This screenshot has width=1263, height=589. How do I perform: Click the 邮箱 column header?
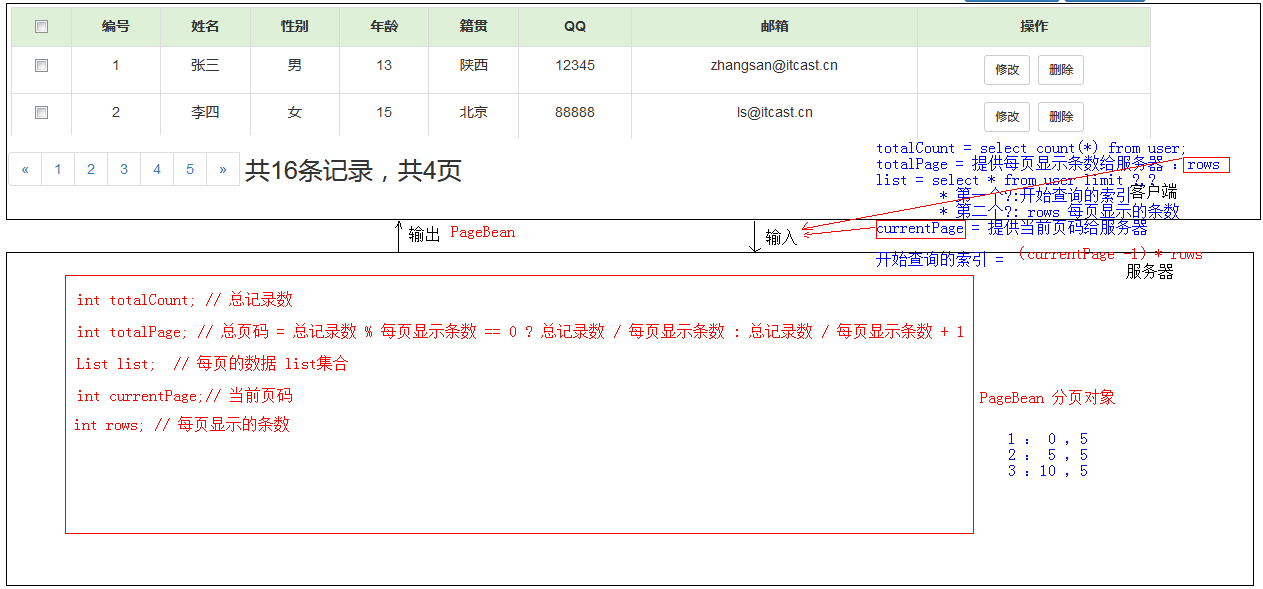[773, 26]
